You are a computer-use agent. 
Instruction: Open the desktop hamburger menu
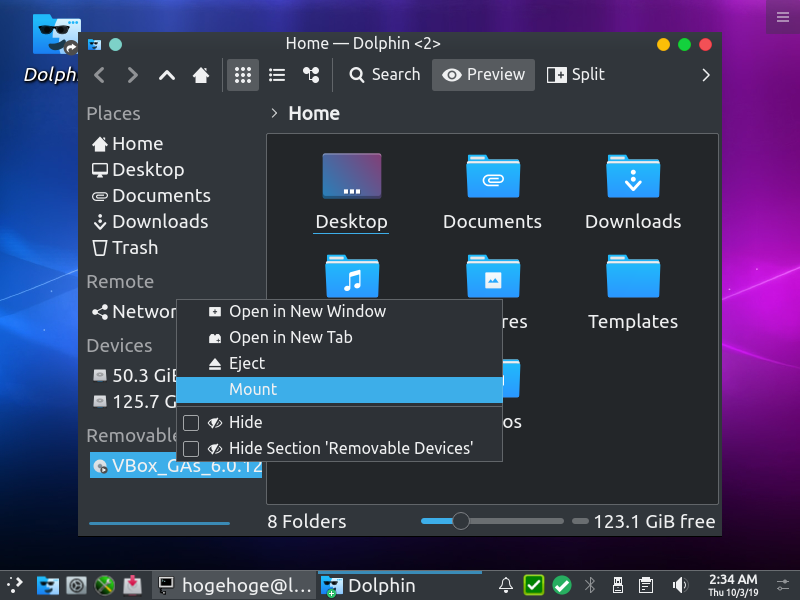click(783, 17)
